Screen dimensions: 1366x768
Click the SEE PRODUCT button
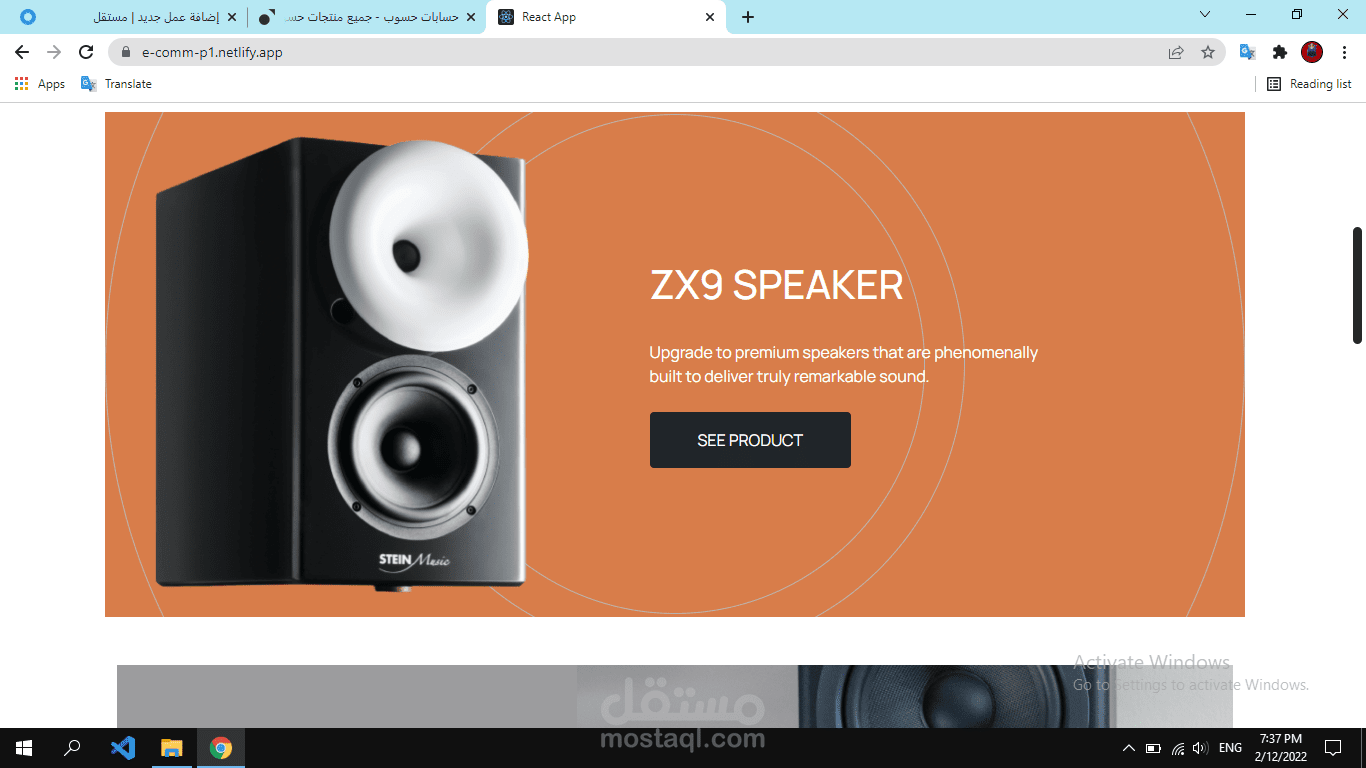click(x=750, y=440)
